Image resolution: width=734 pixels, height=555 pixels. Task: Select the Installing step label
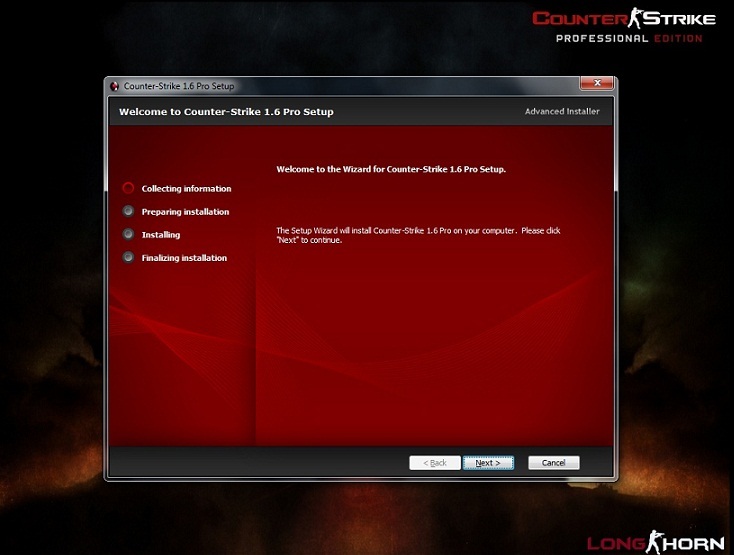161,235
